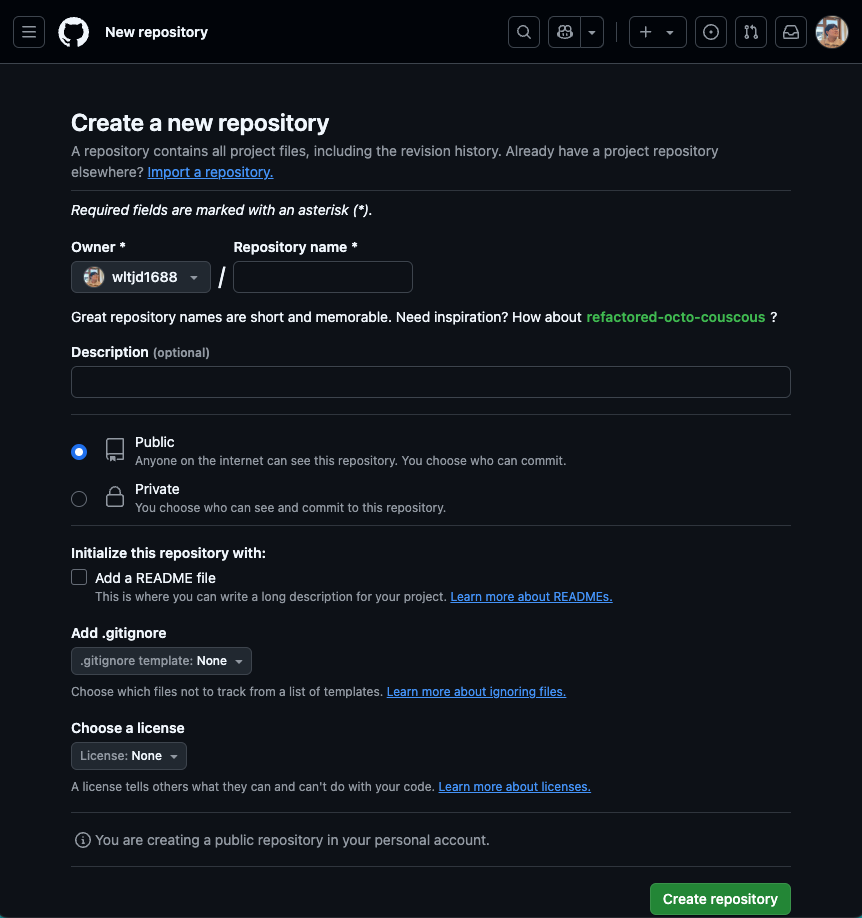Follow the Import a repository link

(210, 172)
